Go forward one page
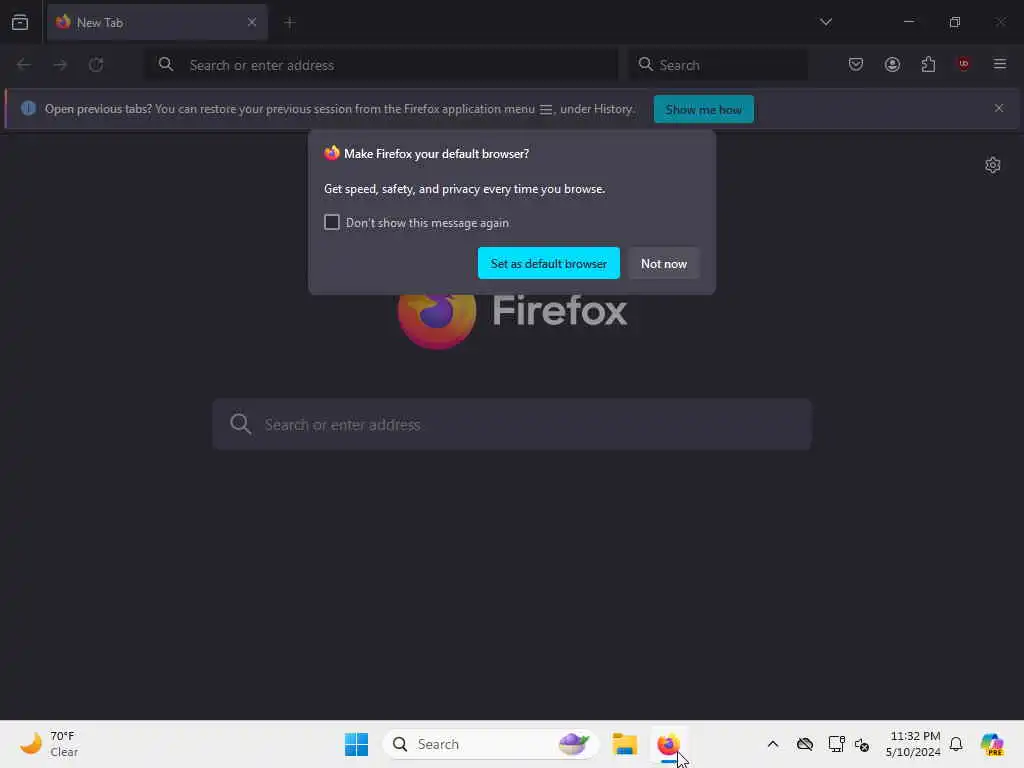This screenshot has height=768, width=1024. tap(60, 65)
